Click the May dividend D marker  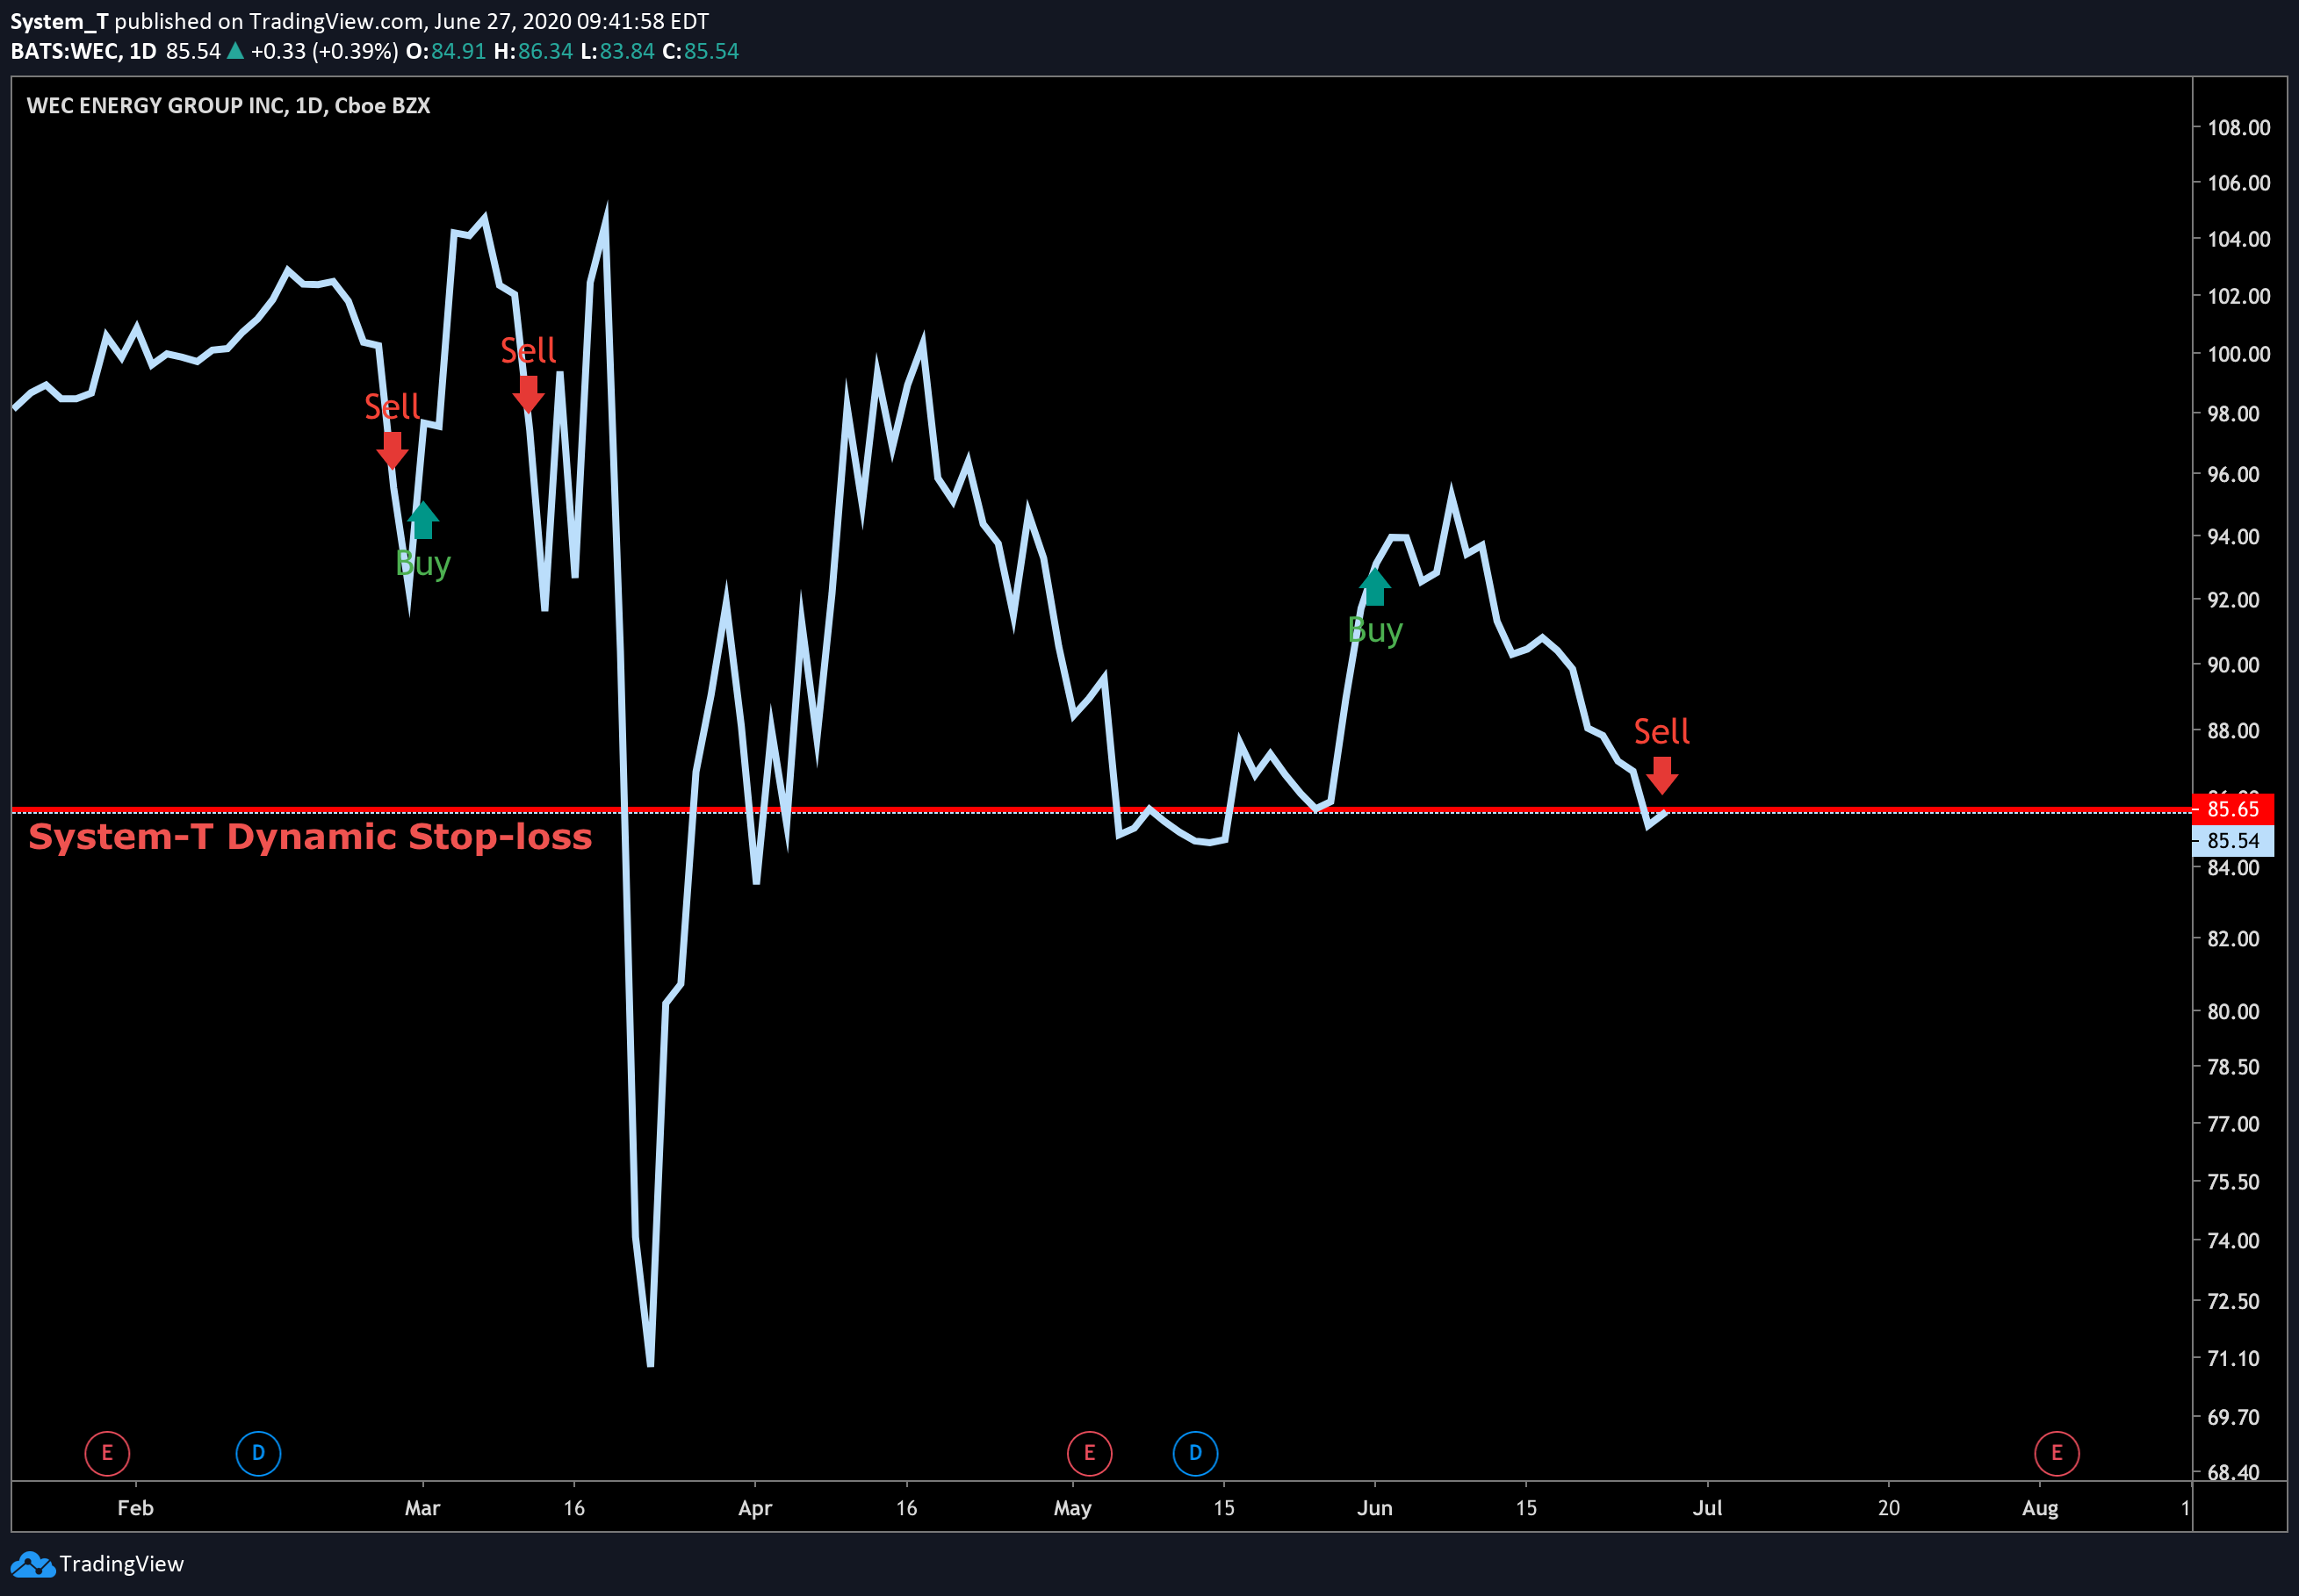(x=1195, y=1453)
